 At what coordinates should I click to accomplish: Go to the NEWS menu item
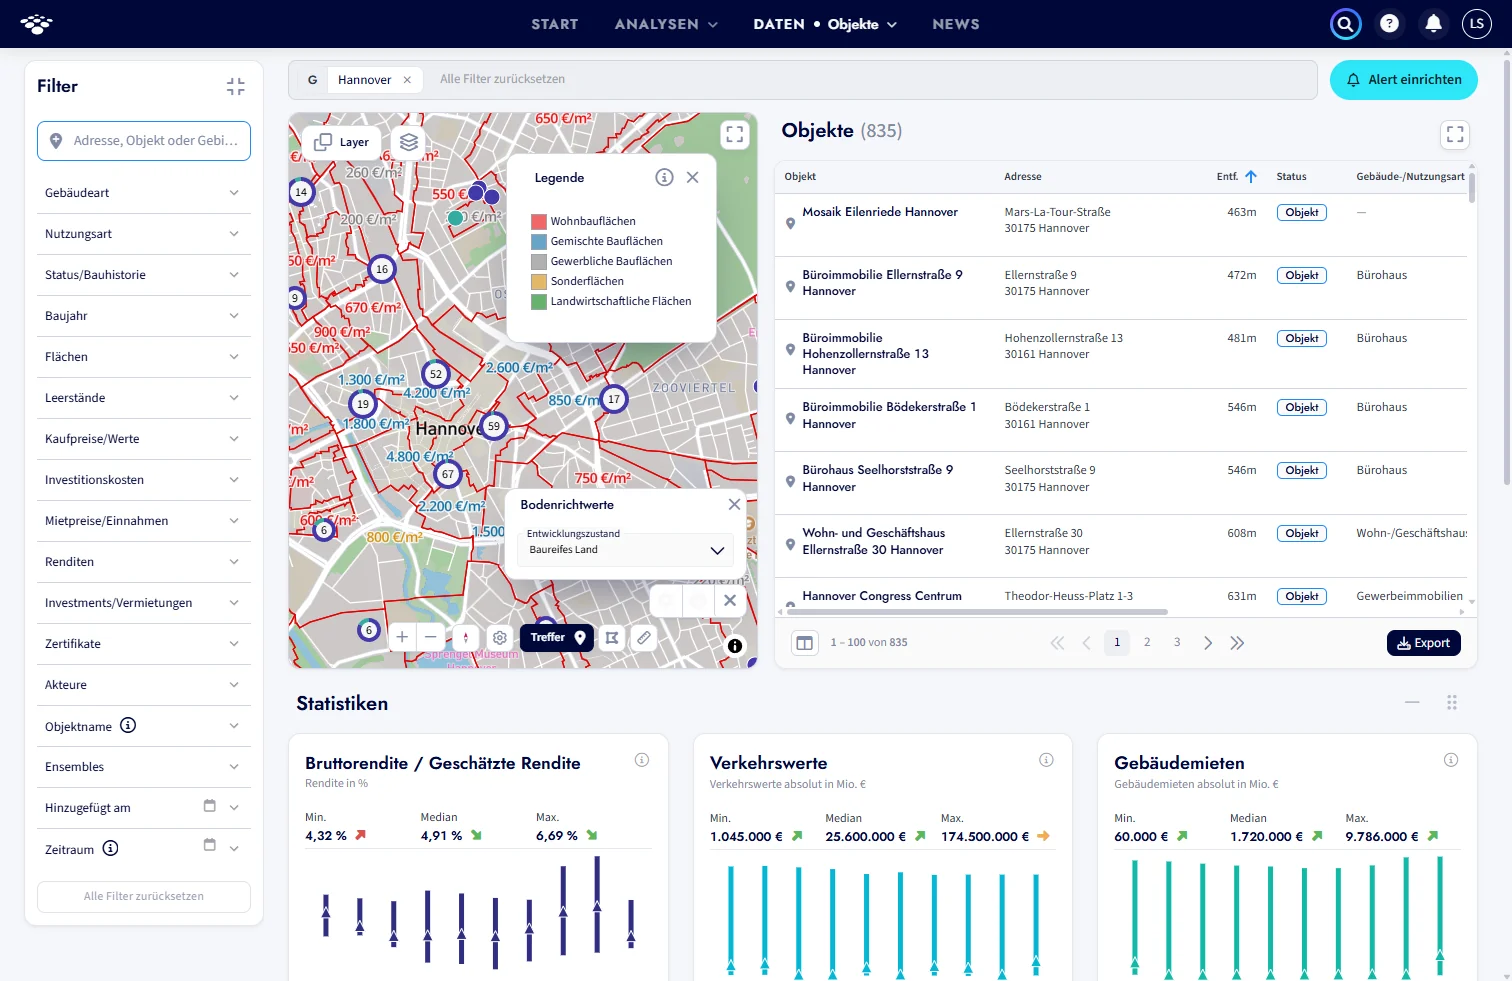click(x=956, y=24)
